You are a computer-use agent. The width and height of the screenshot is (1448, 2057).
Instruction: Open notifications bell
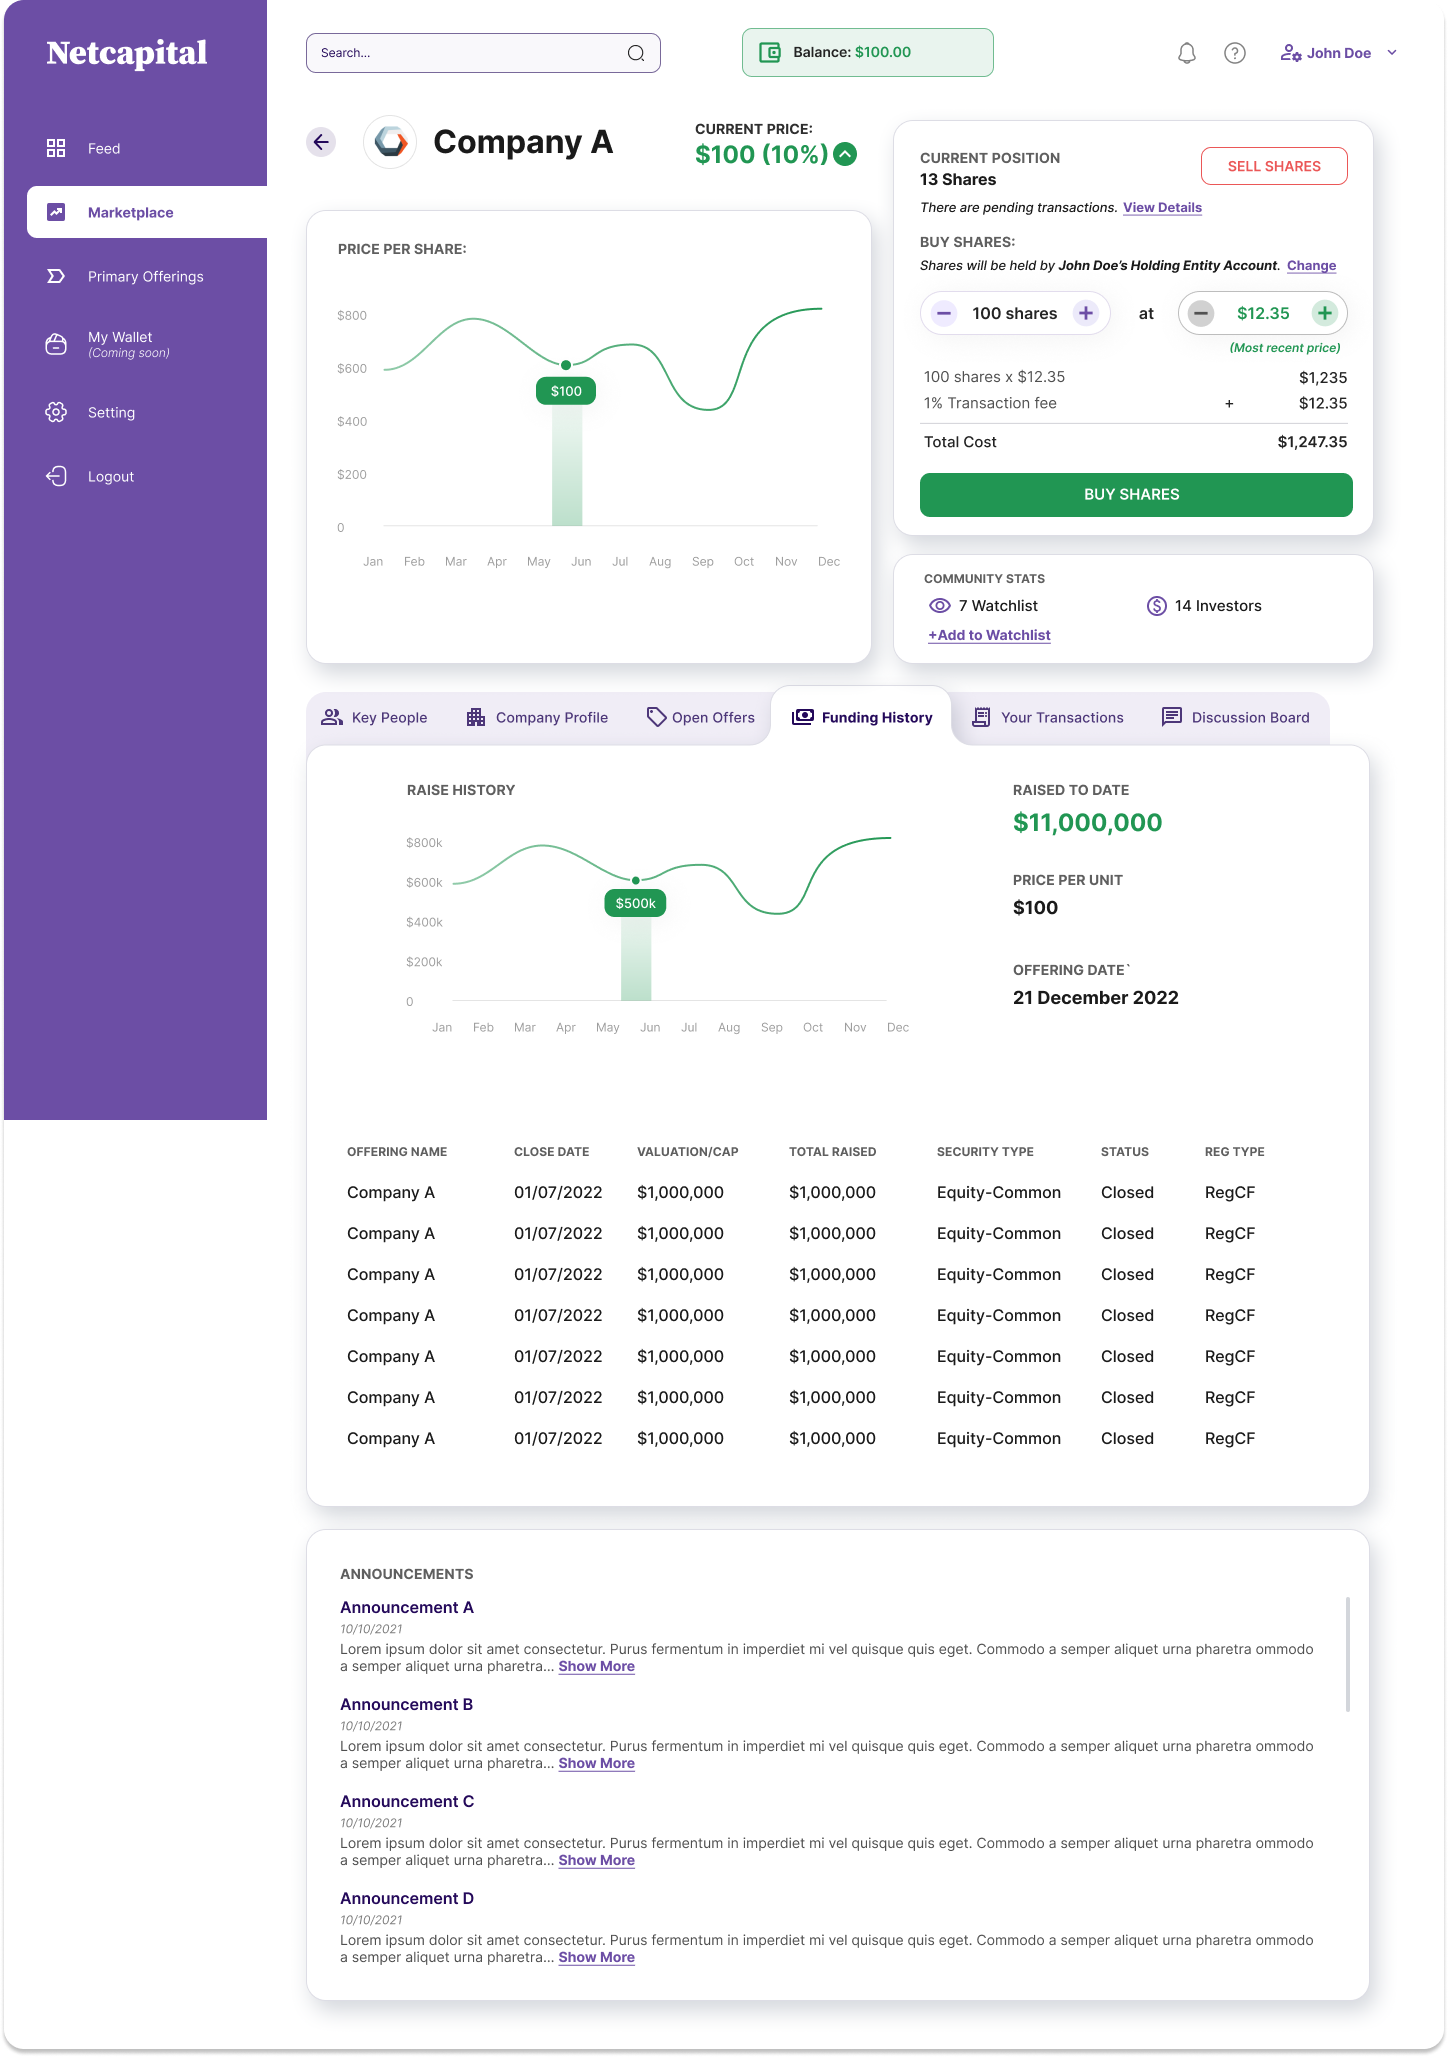pos(1187,53)
